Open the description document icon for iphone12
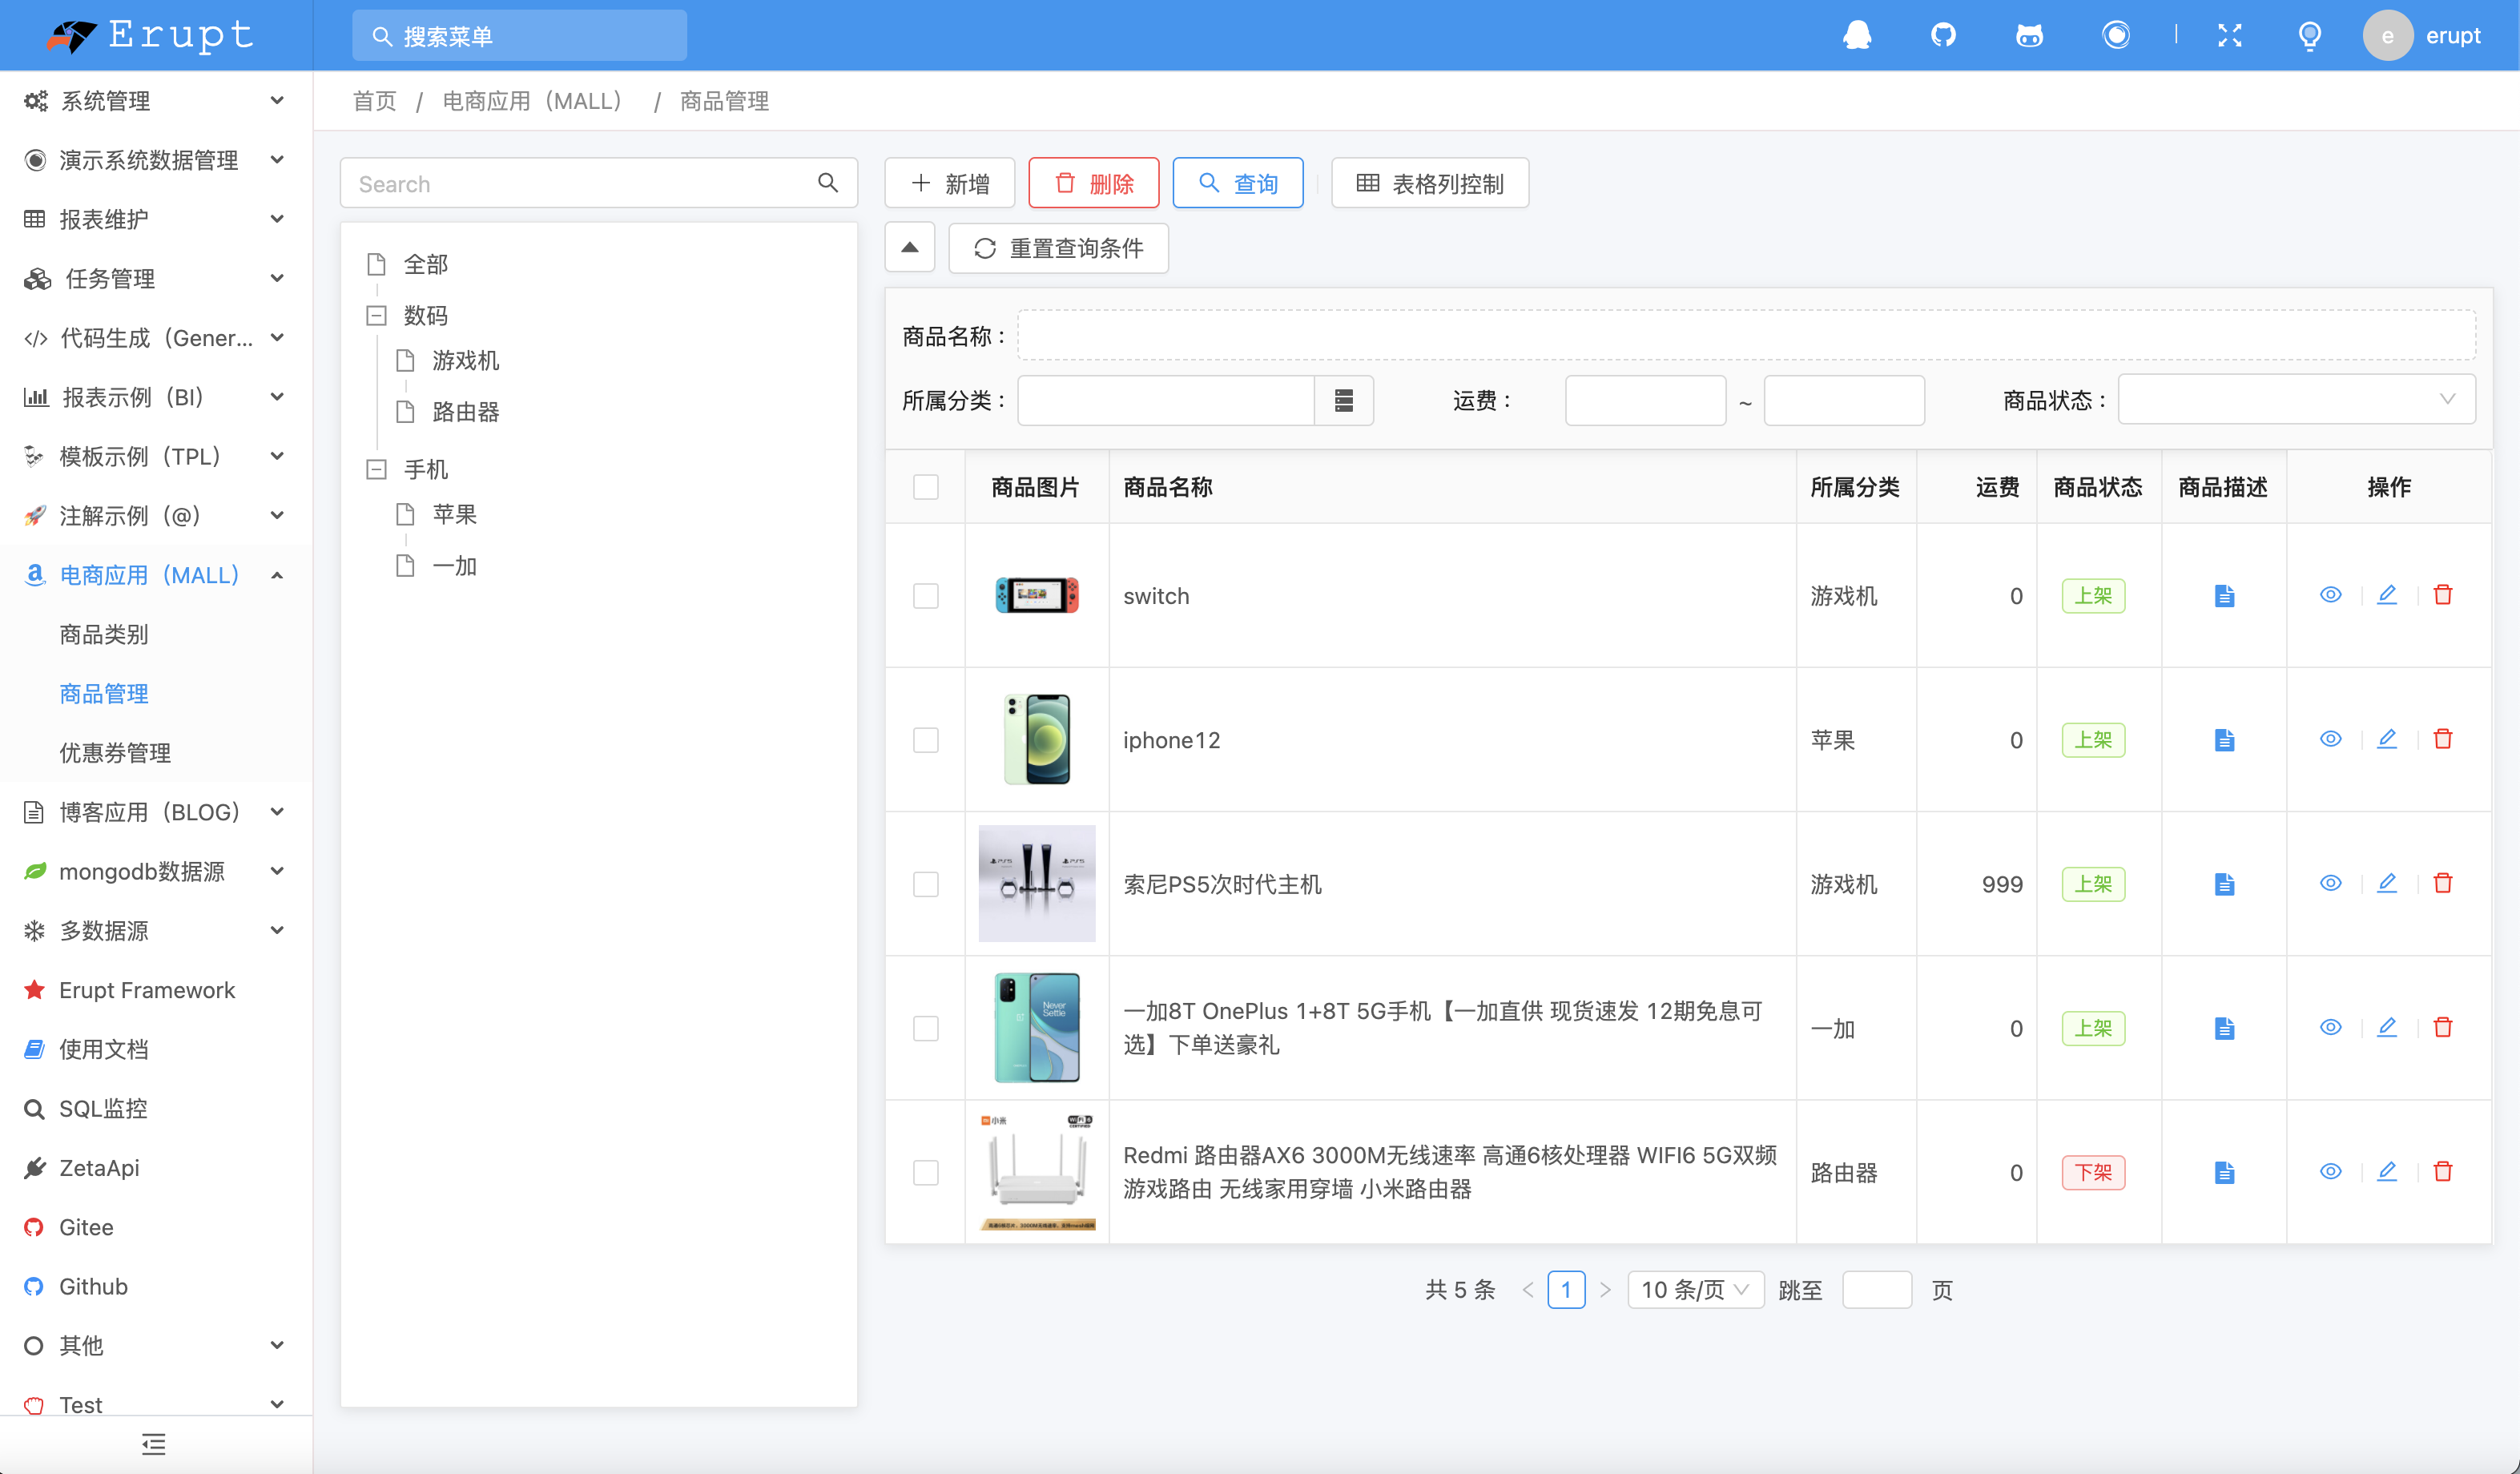Viewport: 2520px width, 1474px height. 2224,740
